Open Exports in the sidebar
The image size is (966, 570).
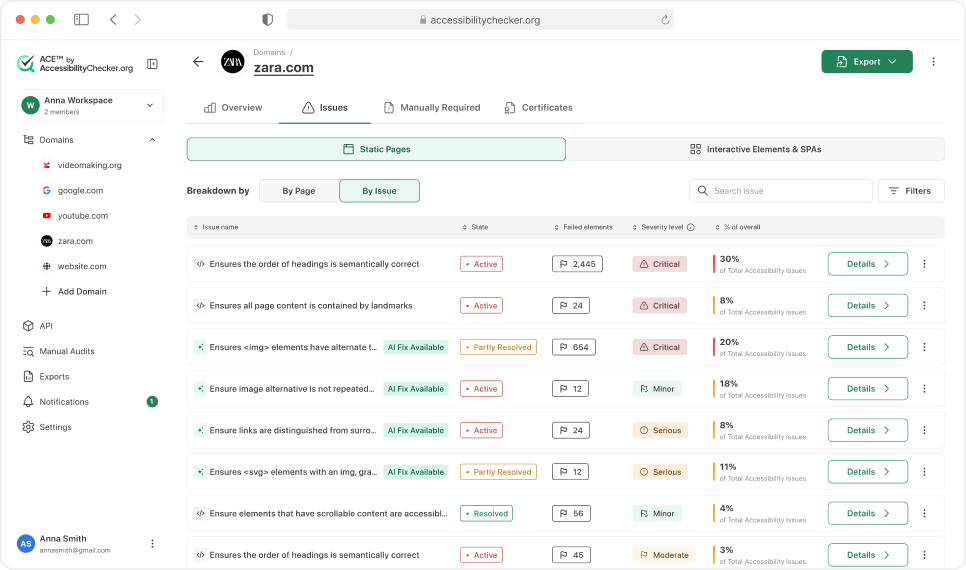[46, 377]
